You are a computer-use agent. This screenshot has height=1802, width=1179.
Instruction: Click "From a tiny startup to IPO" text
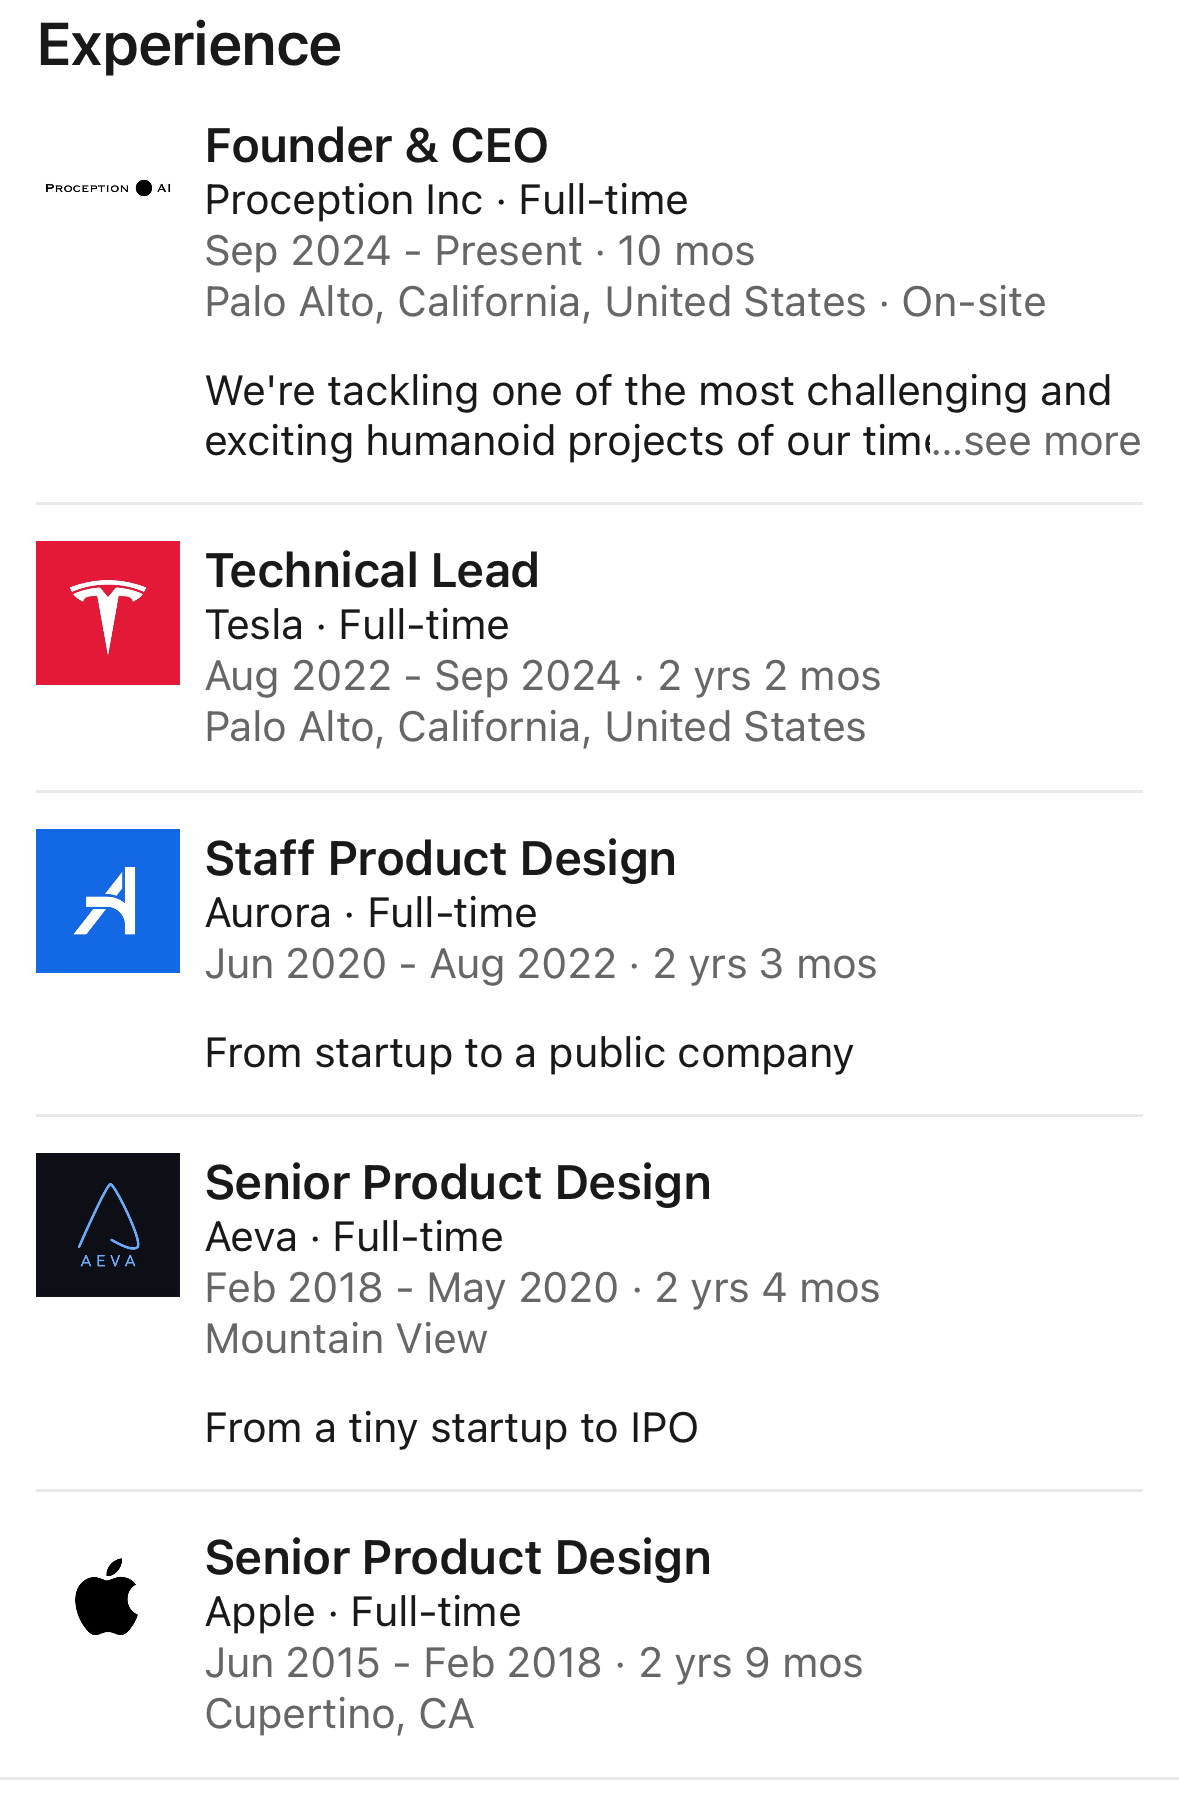point(451,1429)
